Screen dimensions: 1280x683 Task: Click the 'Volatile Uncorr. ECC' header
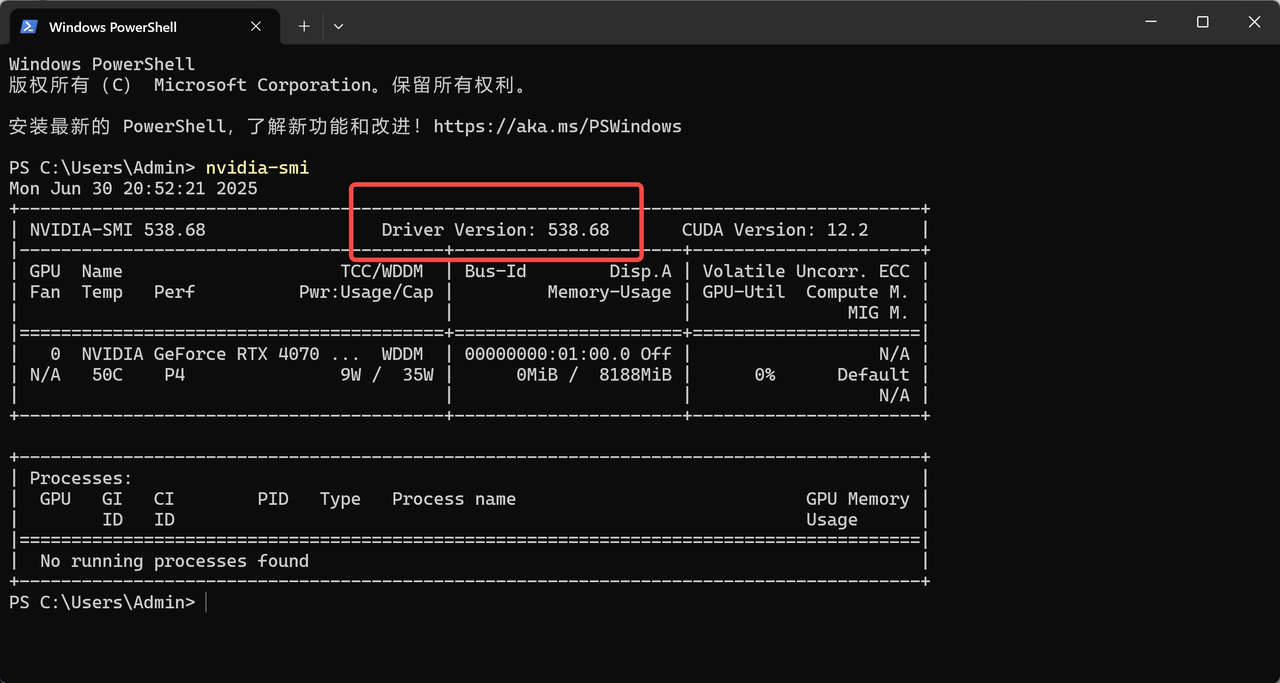coord(806,271)
